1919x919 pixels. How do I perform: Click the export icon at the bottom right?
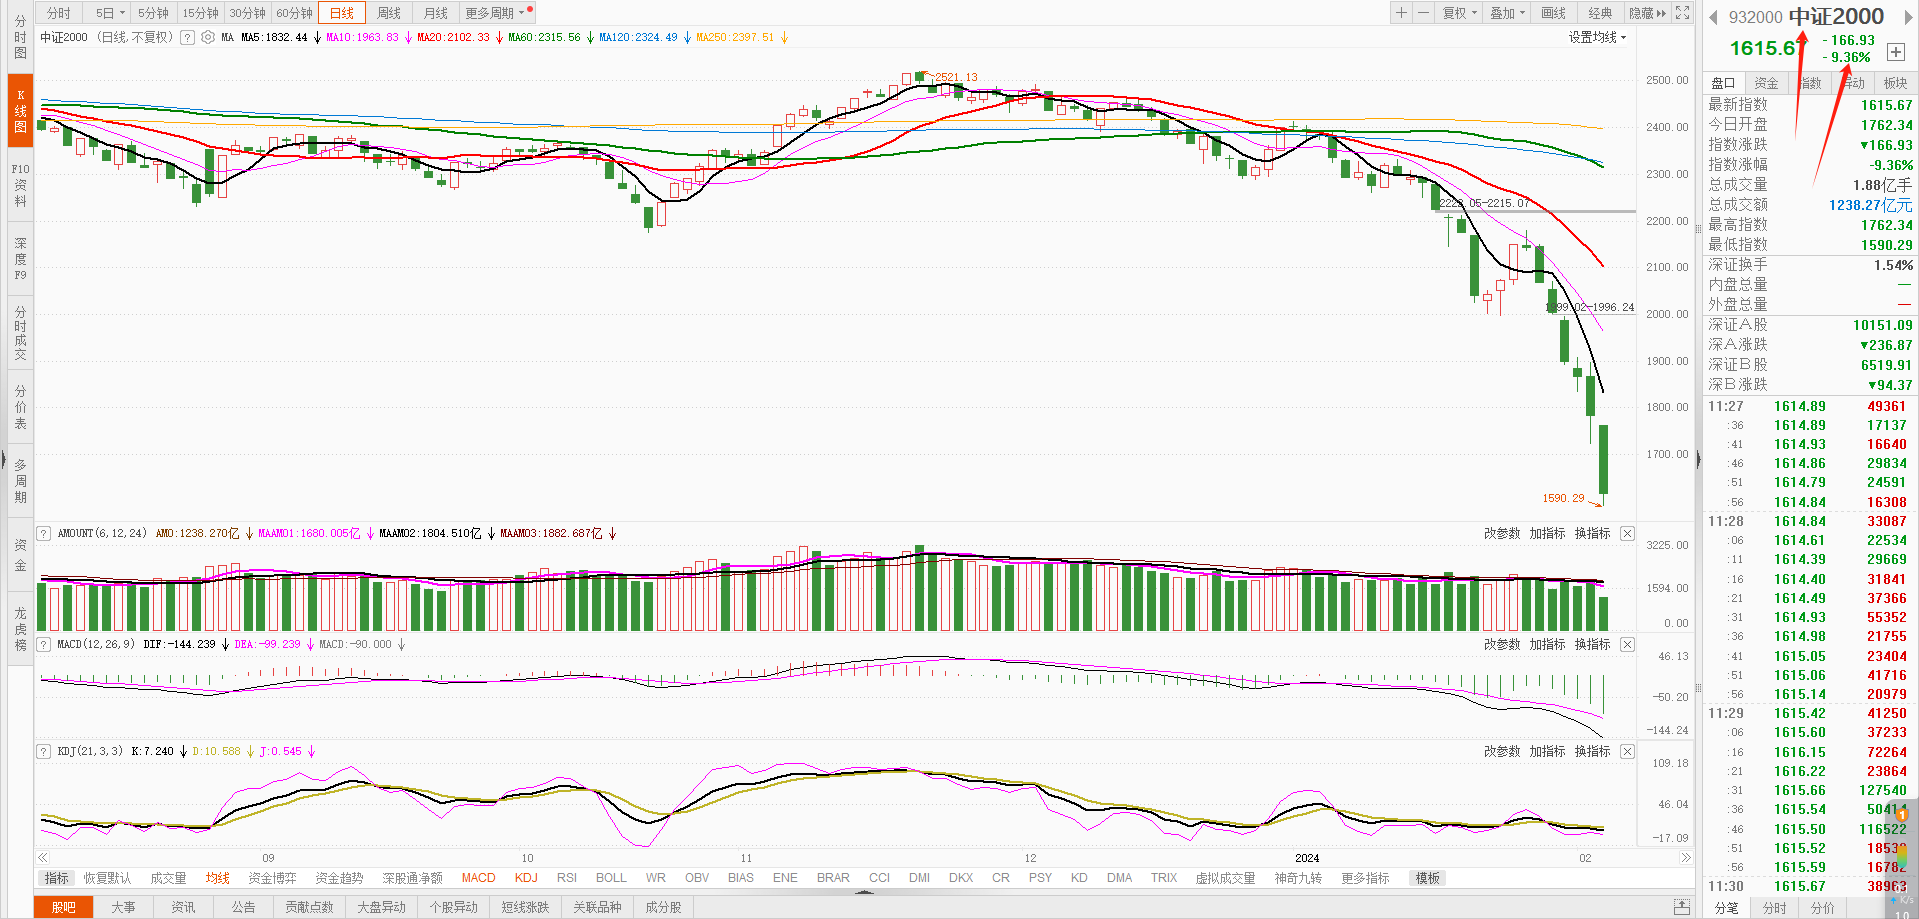point(1682,907)
